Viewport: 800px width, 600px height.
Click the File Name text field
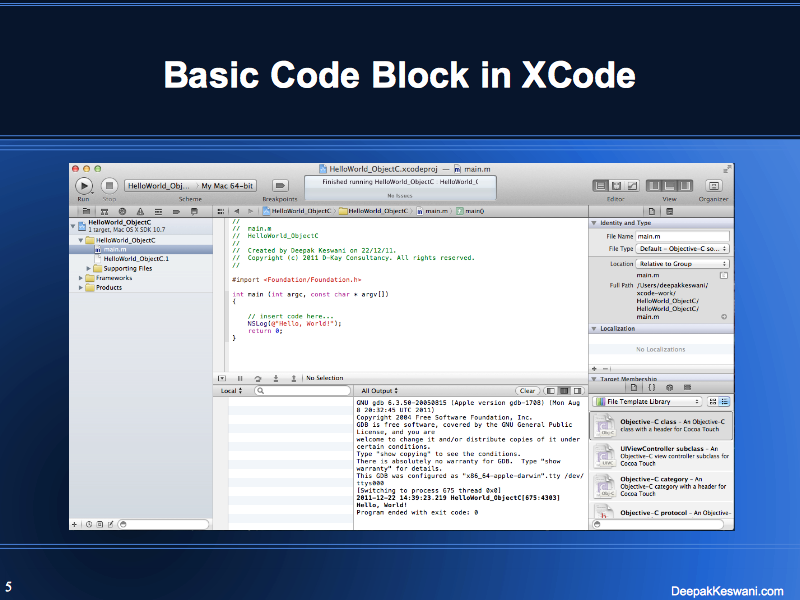coord(683,235)
